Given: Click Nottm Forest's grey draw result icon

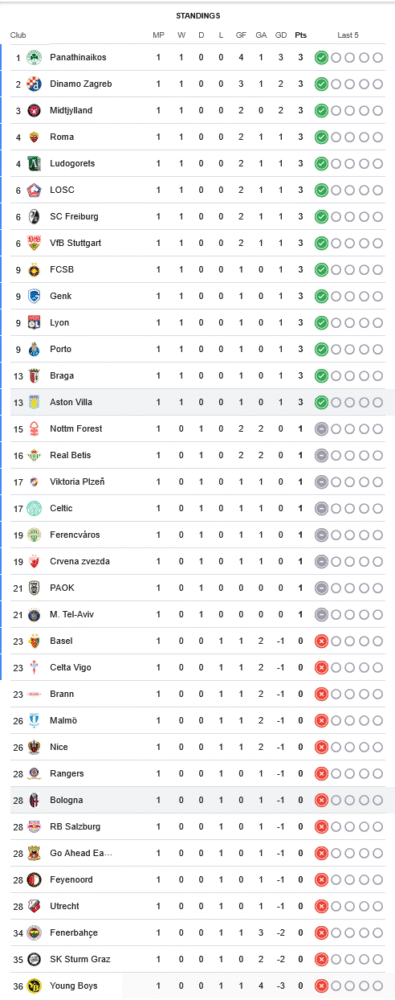Looking at the screenshot, I should coord(321,429).
